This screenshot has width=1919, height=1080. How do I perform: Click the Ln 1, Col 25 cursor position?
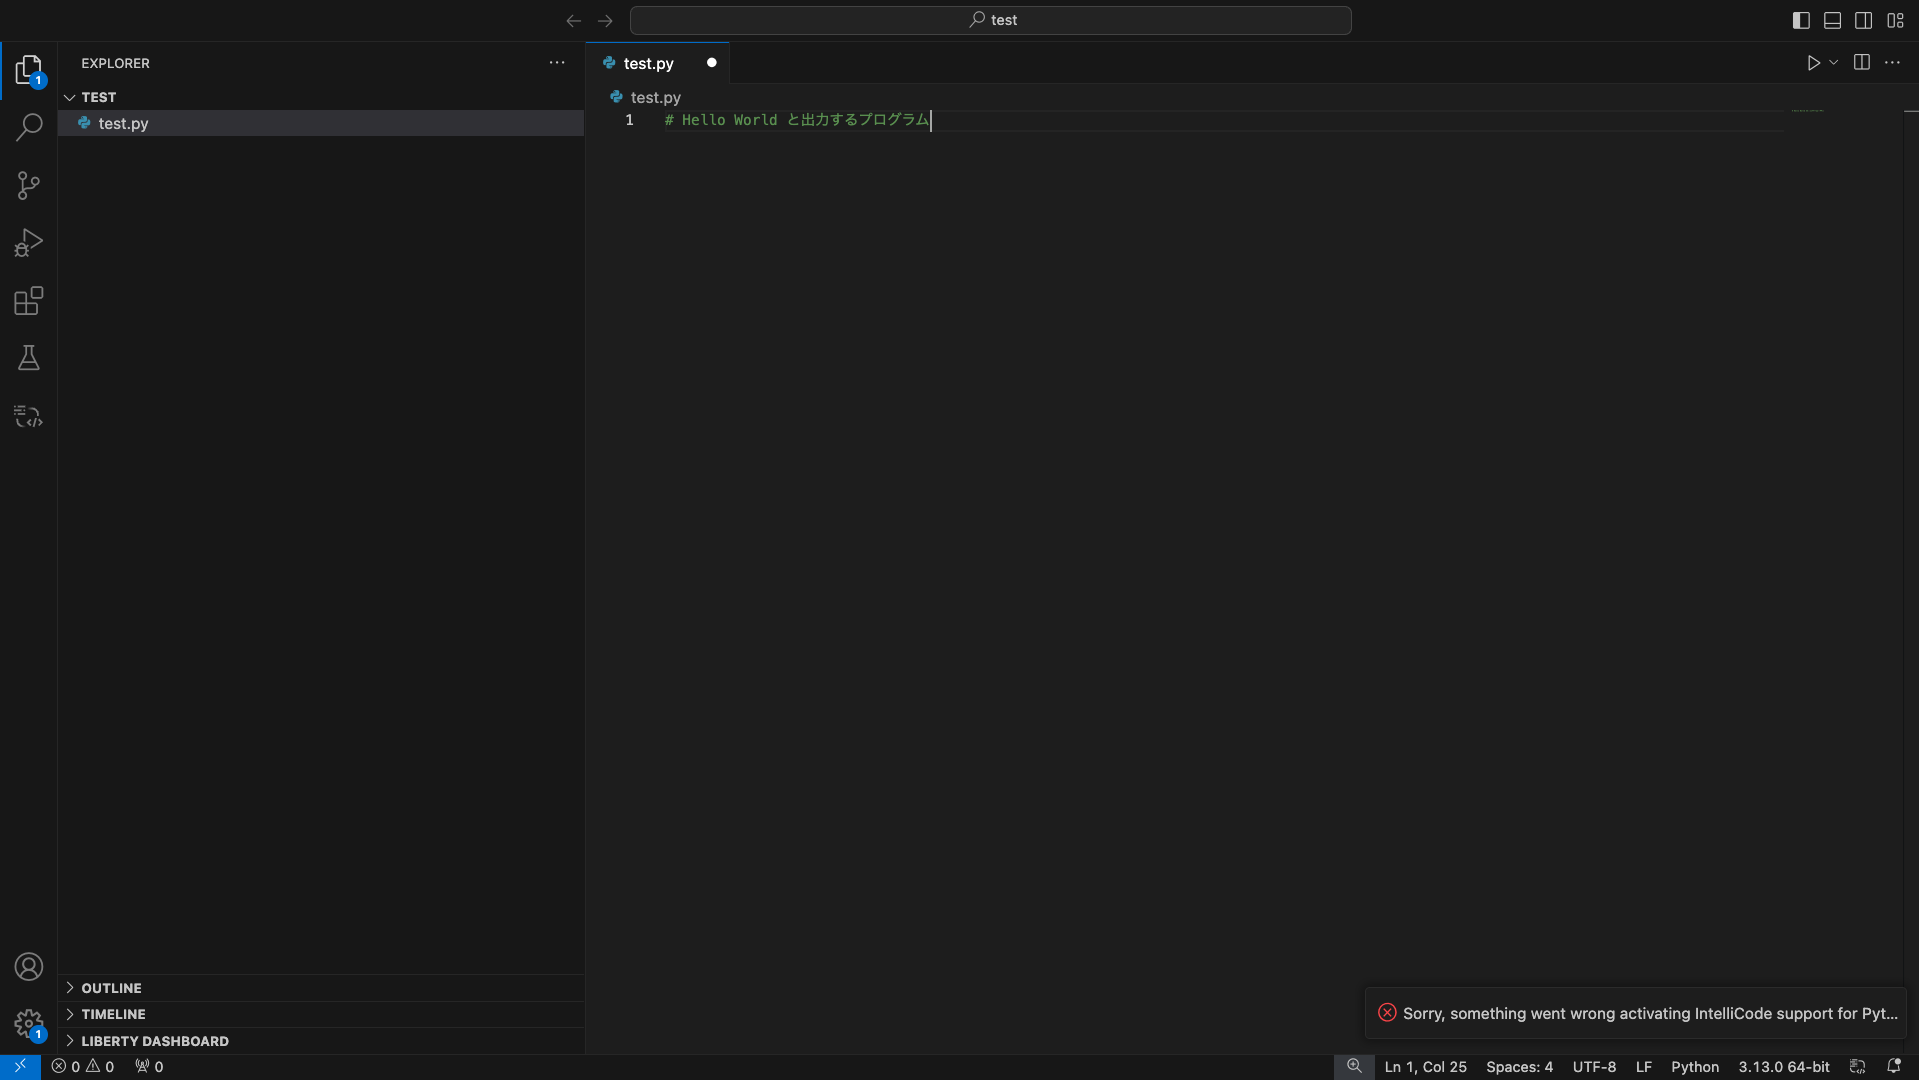pyautogui.click(x=1425, y=1067)
